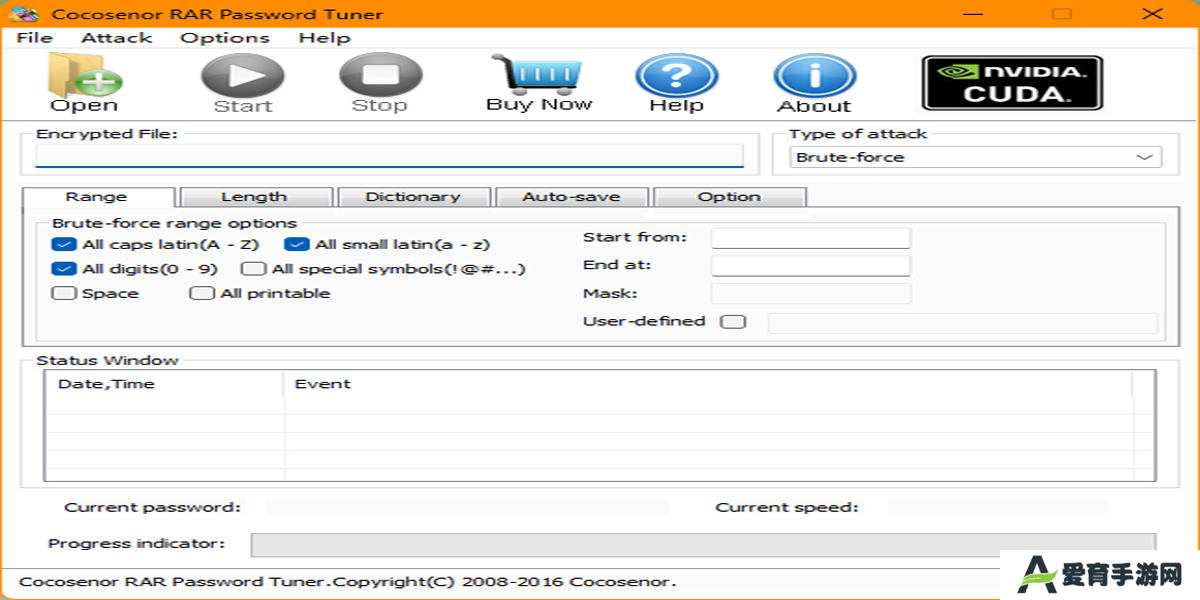The height and width of the screenshot is (600, 1200).
Task: Focus the End at field
Action: coord(811,266)
